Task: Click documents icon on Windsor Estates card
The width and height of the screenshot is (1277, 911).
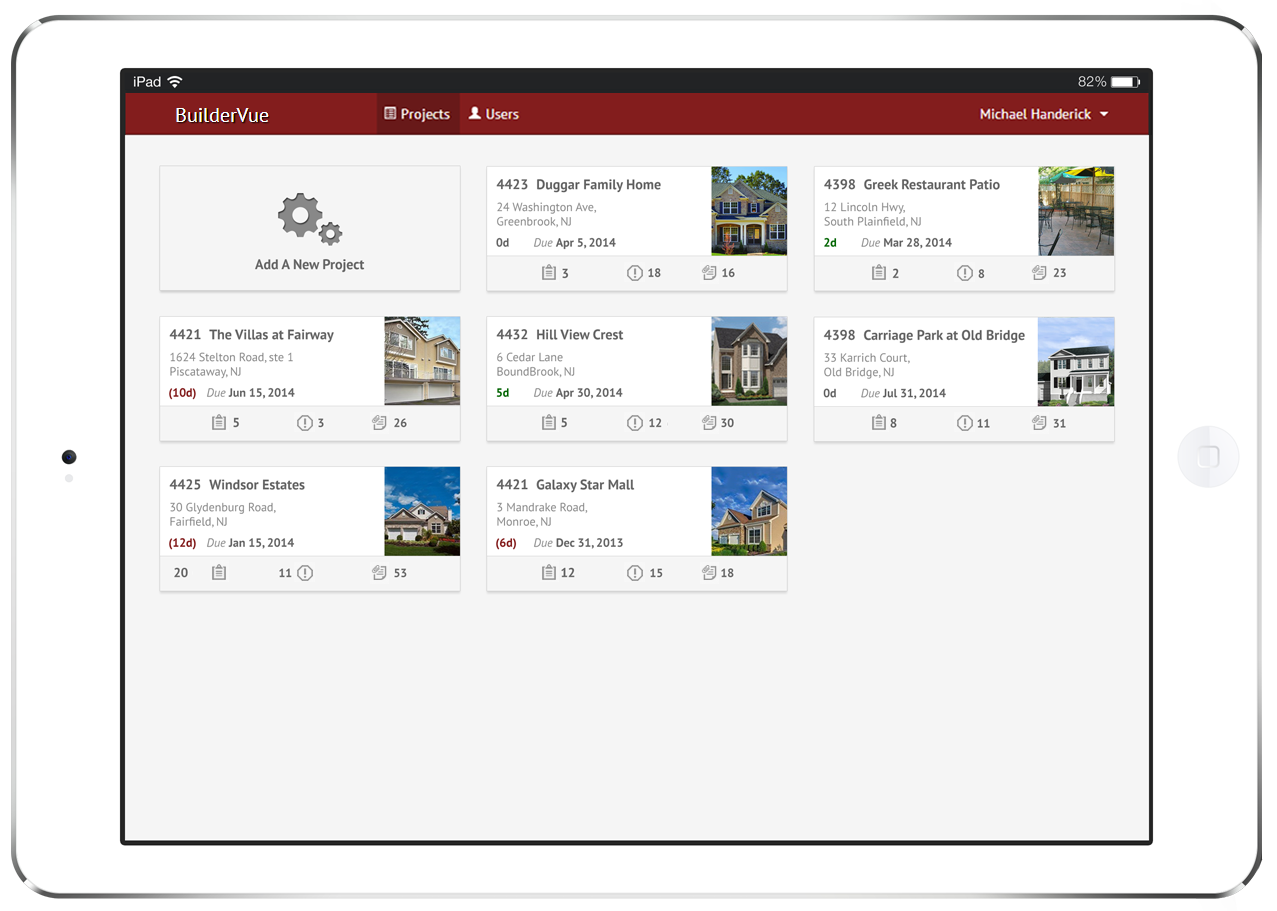Action: (x=379, y=572)
